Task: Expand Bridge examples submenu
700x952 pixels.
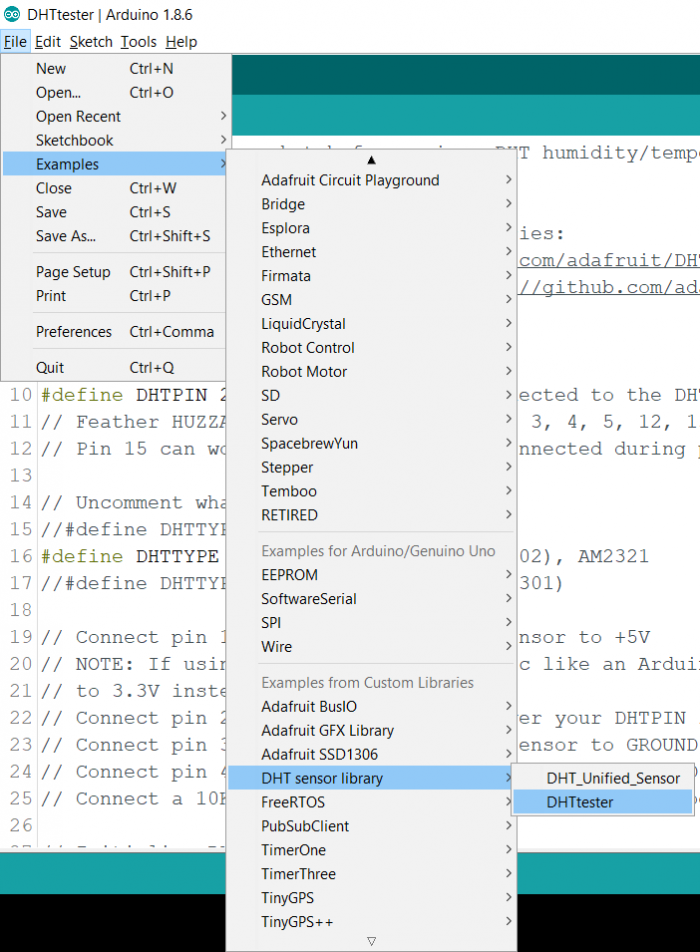Action: click(372, 204)
